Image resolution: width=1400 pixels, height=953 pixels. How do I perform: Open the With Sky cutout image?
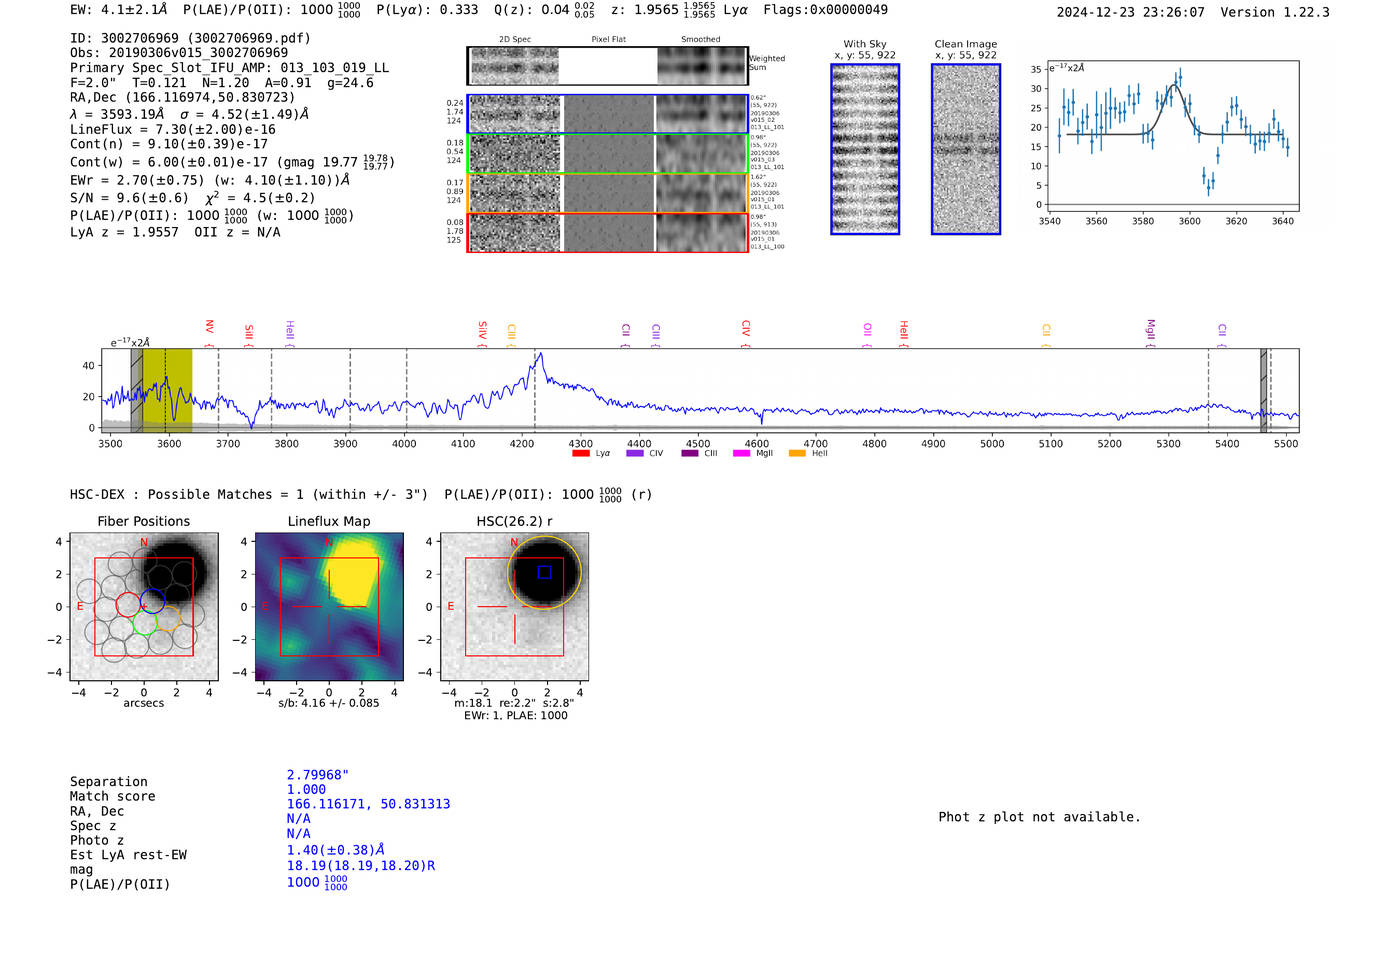(x=865, y=149)
